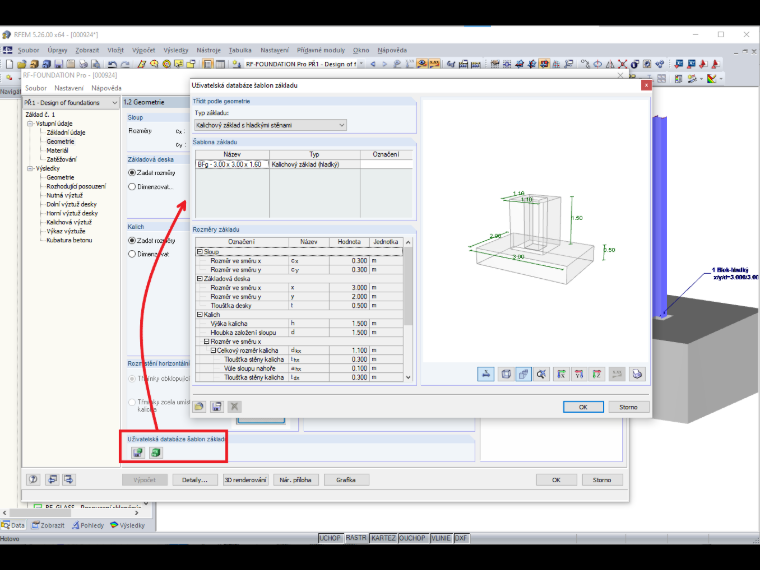The image size is (760, 570).
Task: Click Nár. příloha button
Action: pos(296,480)
